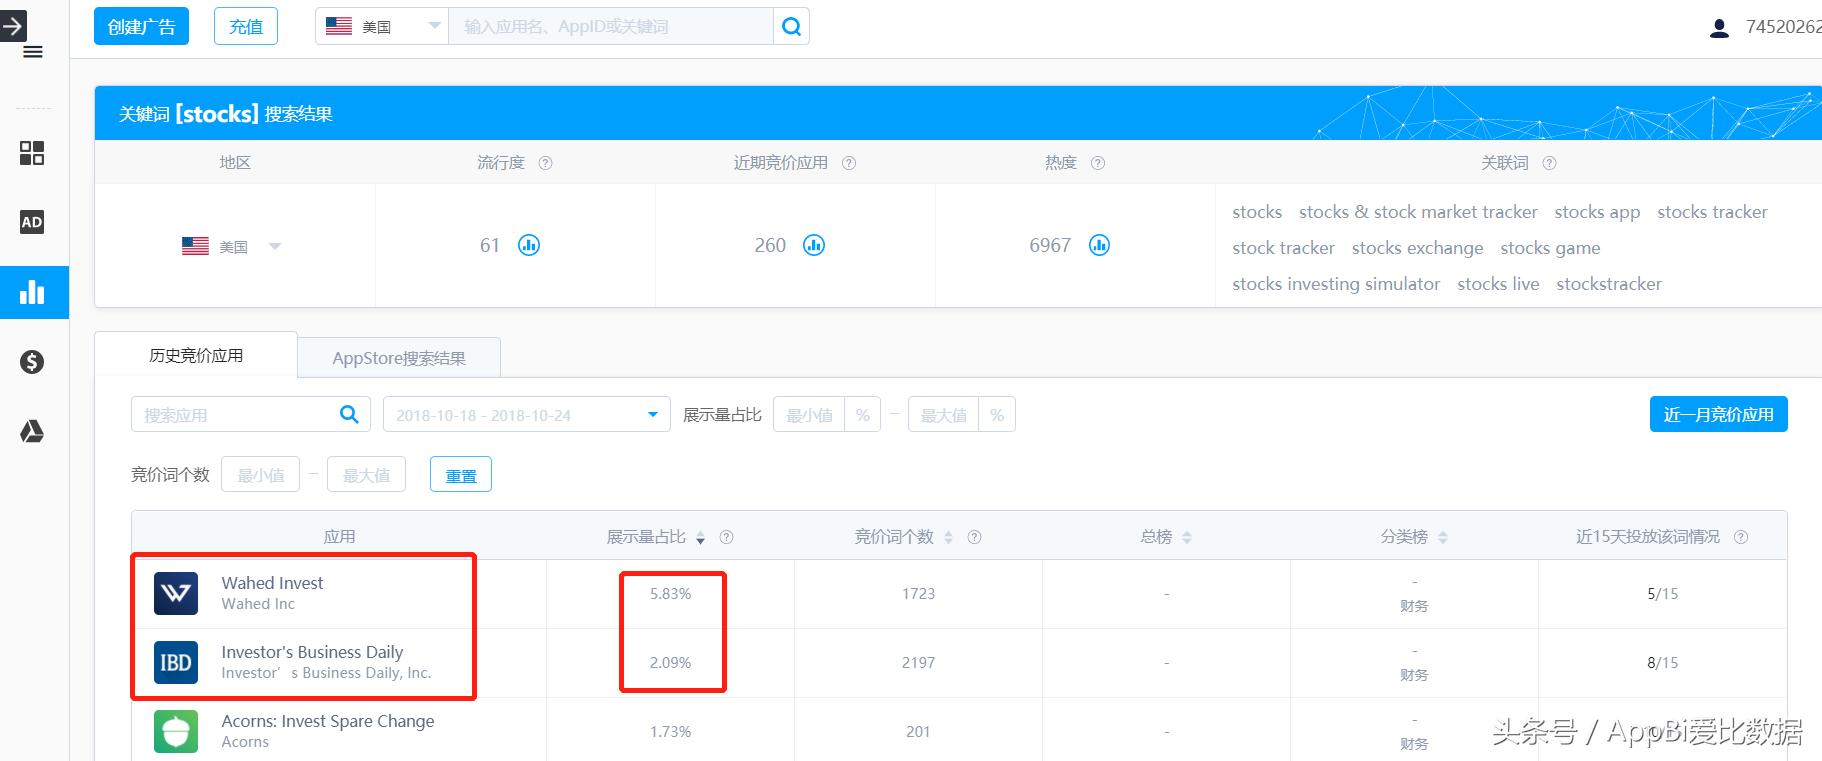Screen dimensions: 1822x761
Task: Click the Investor's Business Daily IBD icon
Action: 176,662
